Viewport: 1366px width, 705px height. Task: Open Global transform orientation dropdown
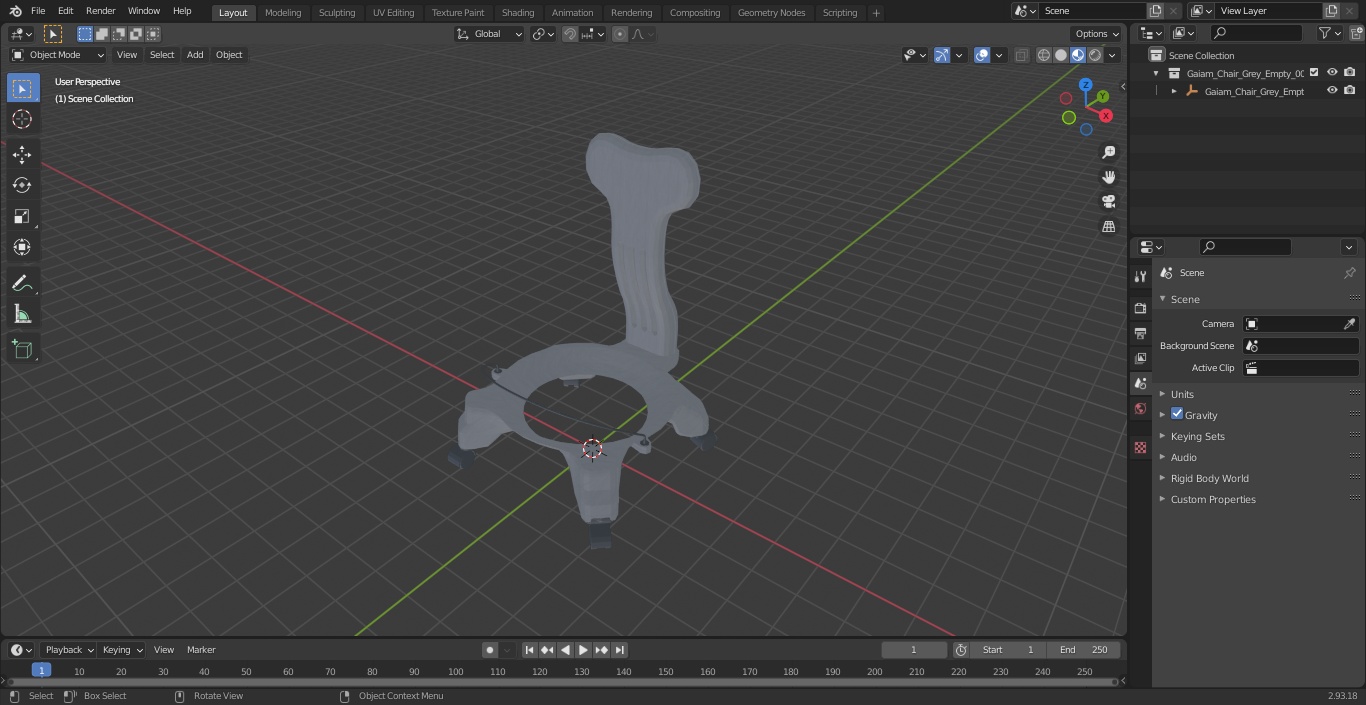pyautogui.click(x=489, y=34)
